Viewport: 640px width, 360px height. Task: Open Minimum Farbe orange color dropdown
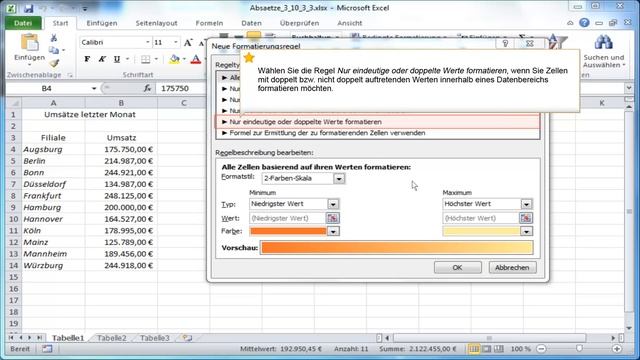click(333, 231)
